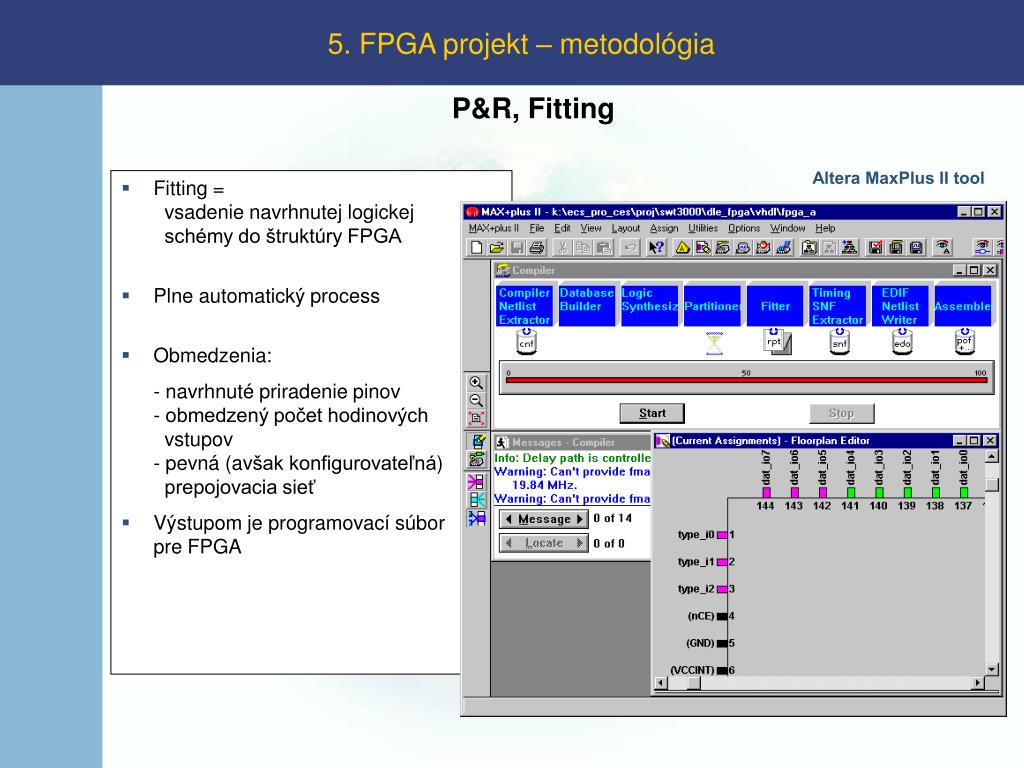Click the save-and-check red checkmark icon

point(876,248)
